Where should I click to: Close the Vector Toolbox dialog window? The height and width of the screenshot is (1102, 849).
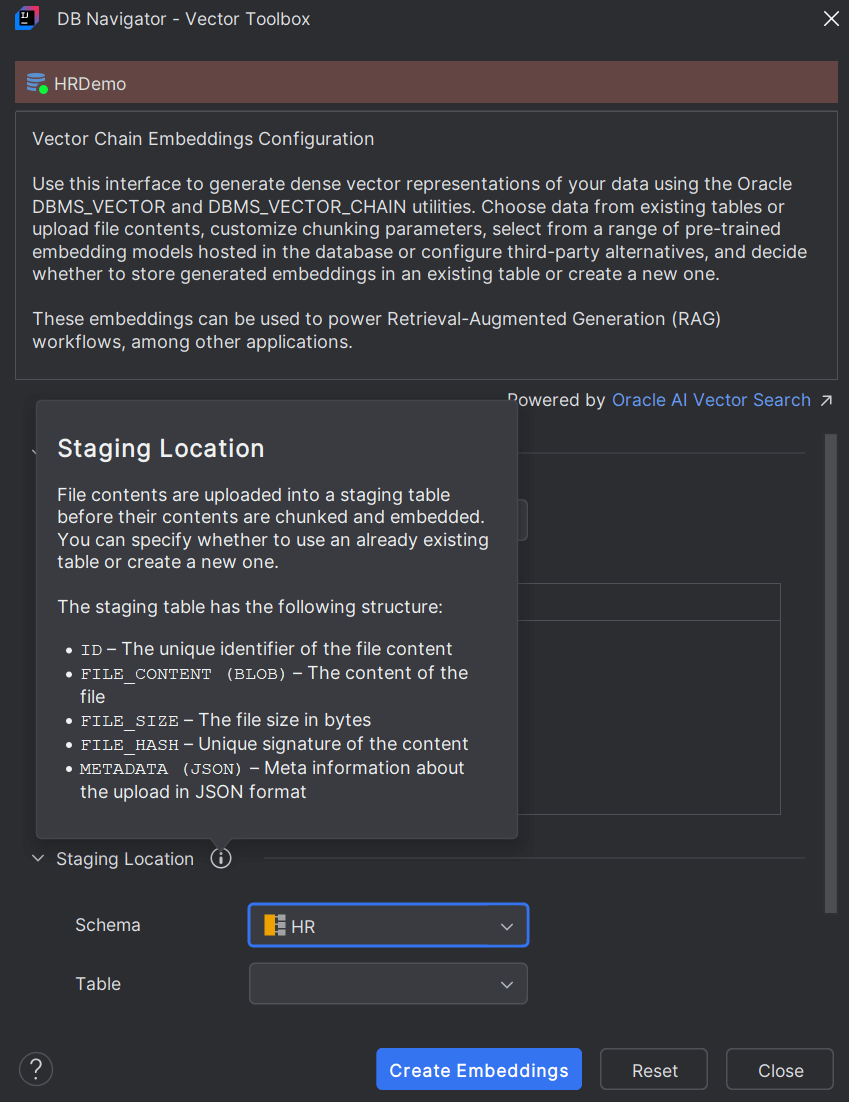[831, 19]
